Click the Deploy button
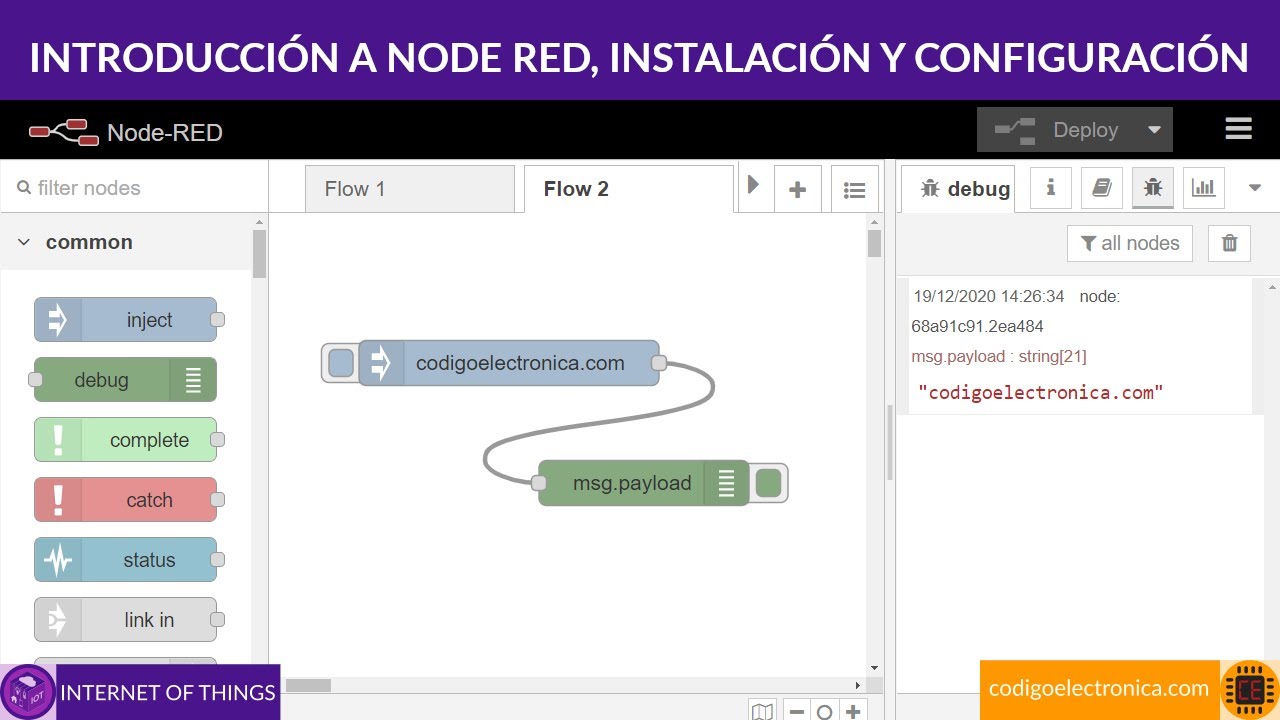 click(x=1056, y=130)
